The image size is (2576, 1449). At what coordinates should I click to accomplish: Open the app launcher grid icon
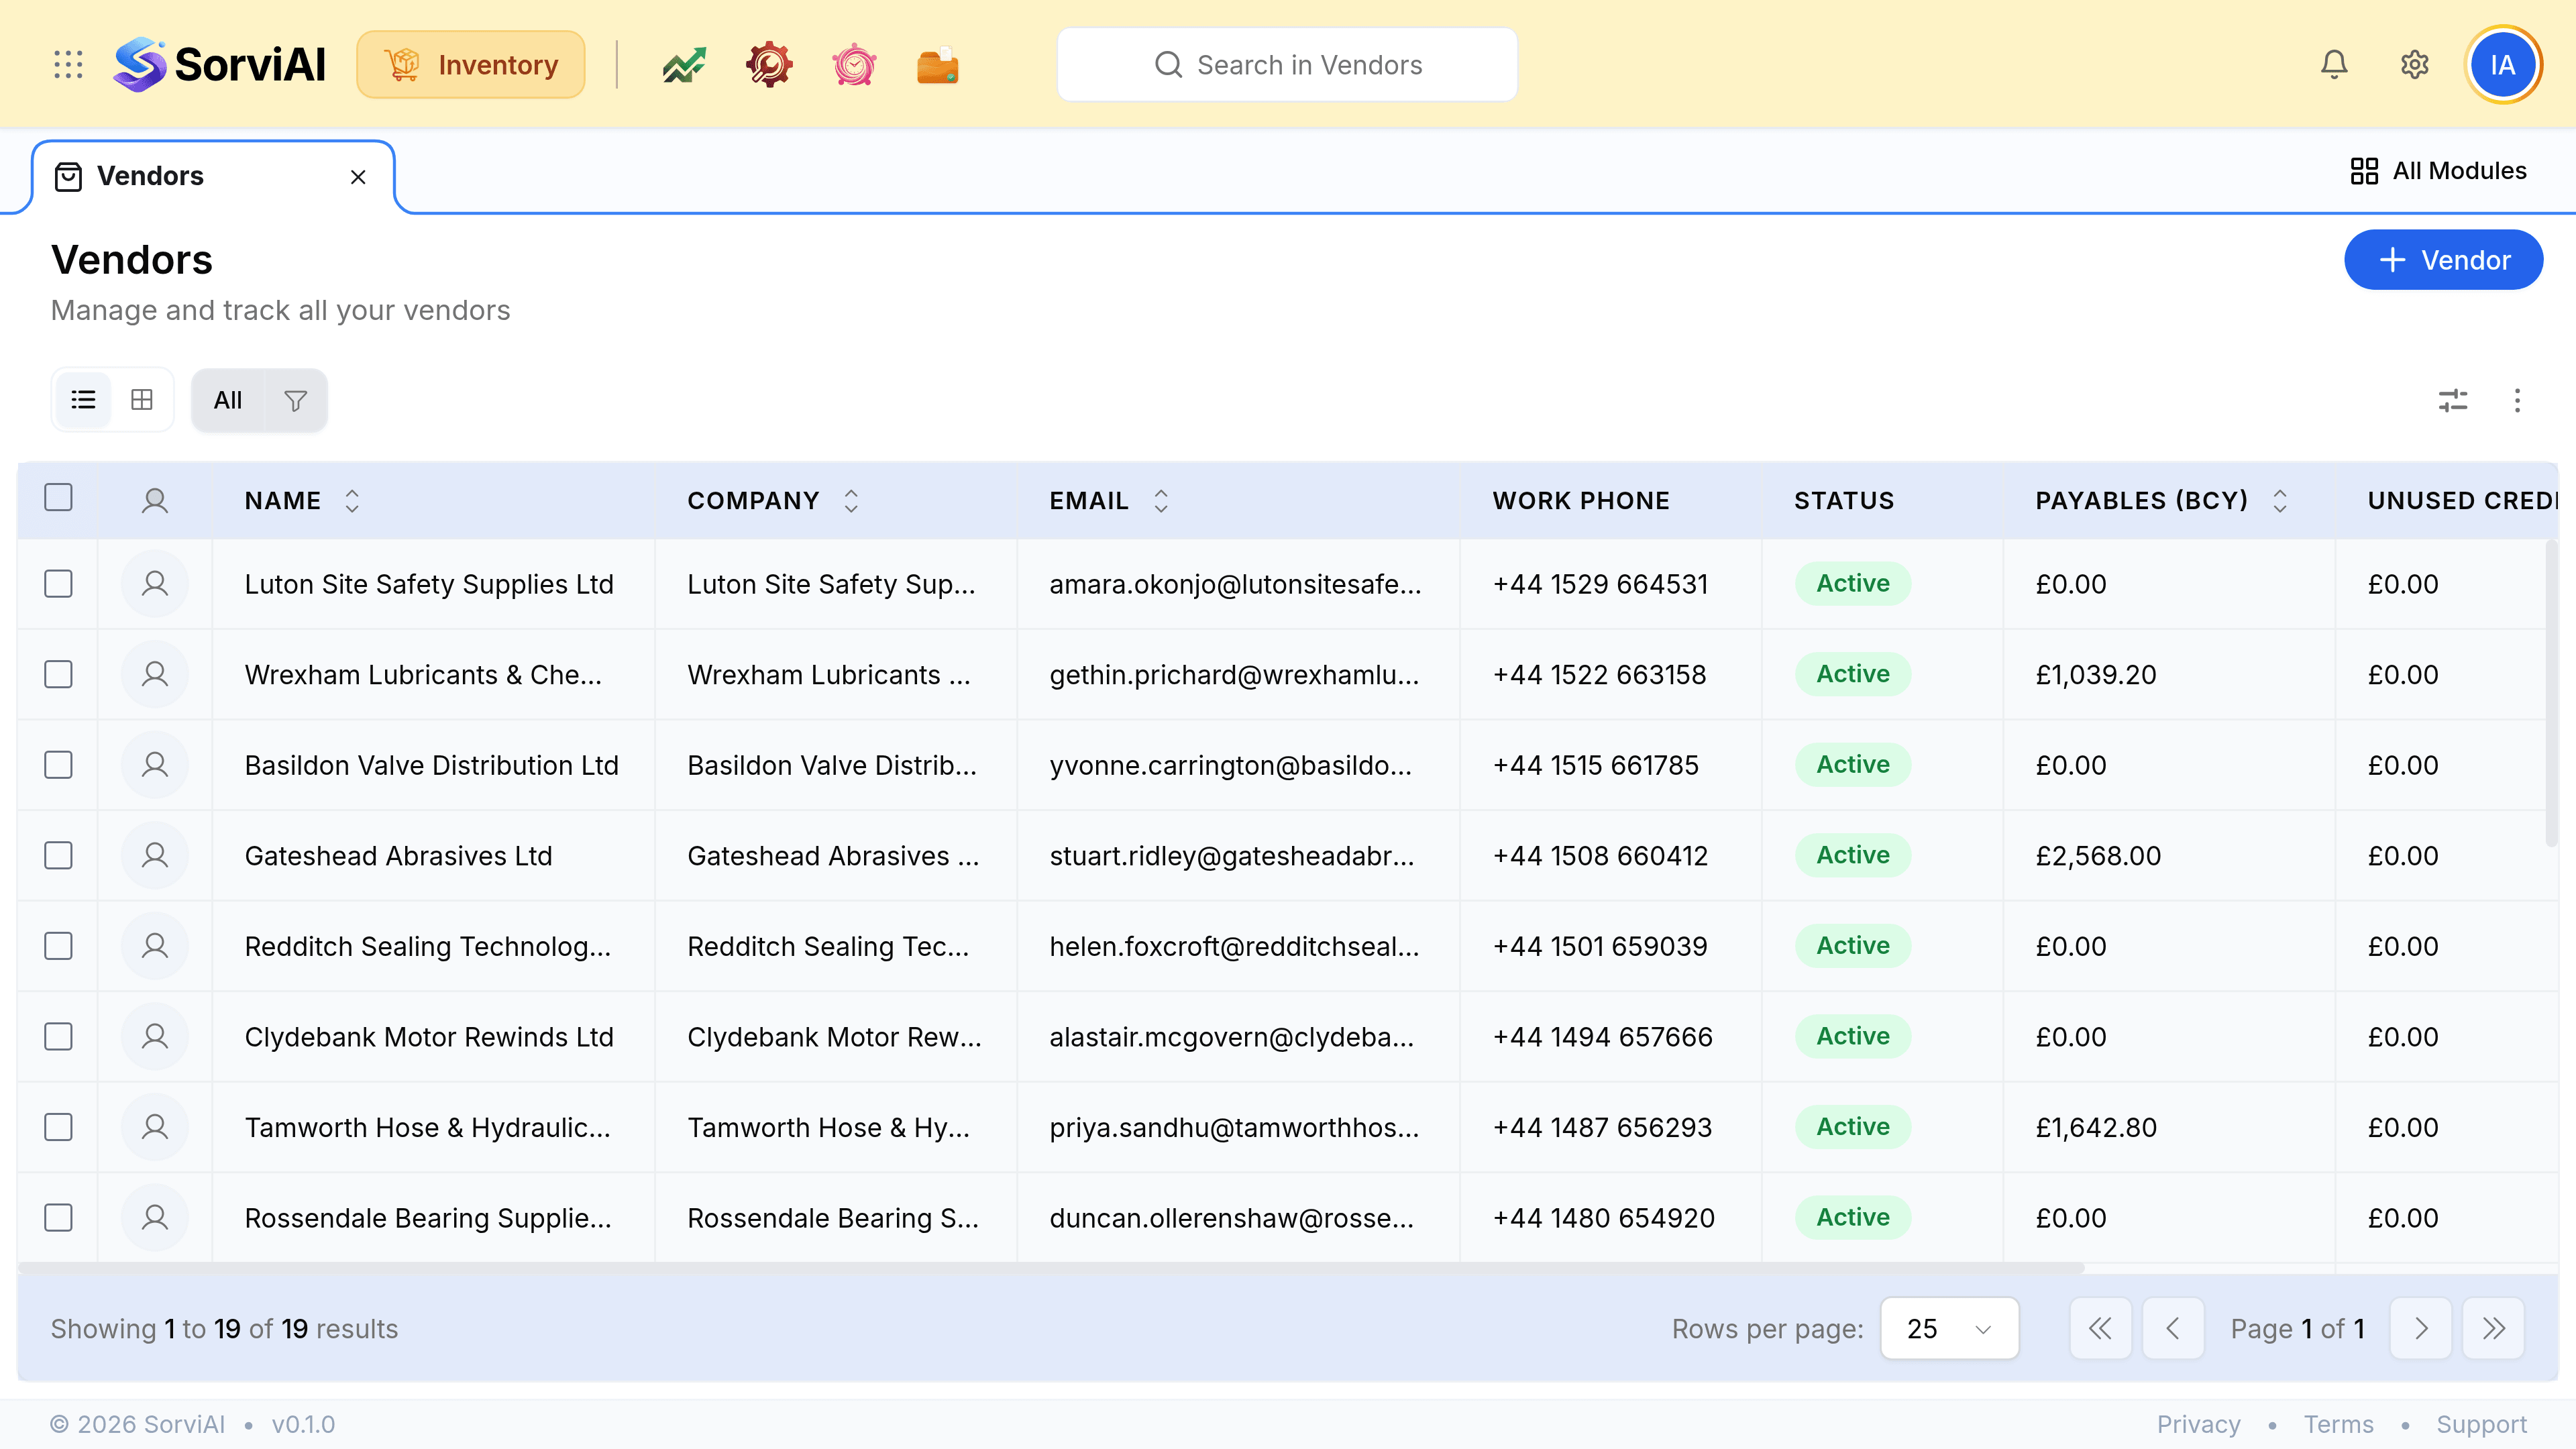(68, 65)
